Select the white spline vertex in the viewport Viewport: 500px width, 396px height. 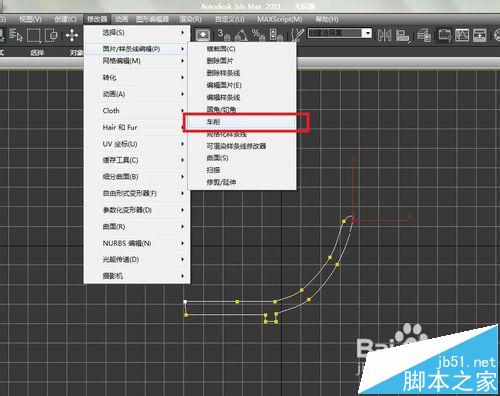tap(185, 302)
